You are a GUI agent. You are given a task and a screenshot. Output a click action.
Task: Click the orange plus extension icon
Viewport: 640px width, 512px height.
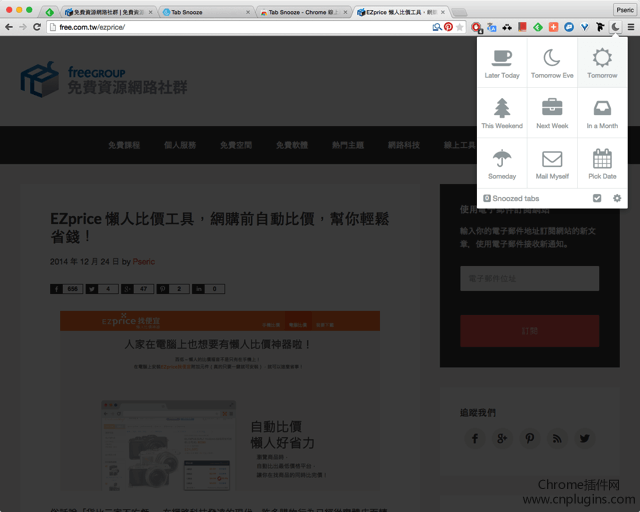tap(553, 27)
